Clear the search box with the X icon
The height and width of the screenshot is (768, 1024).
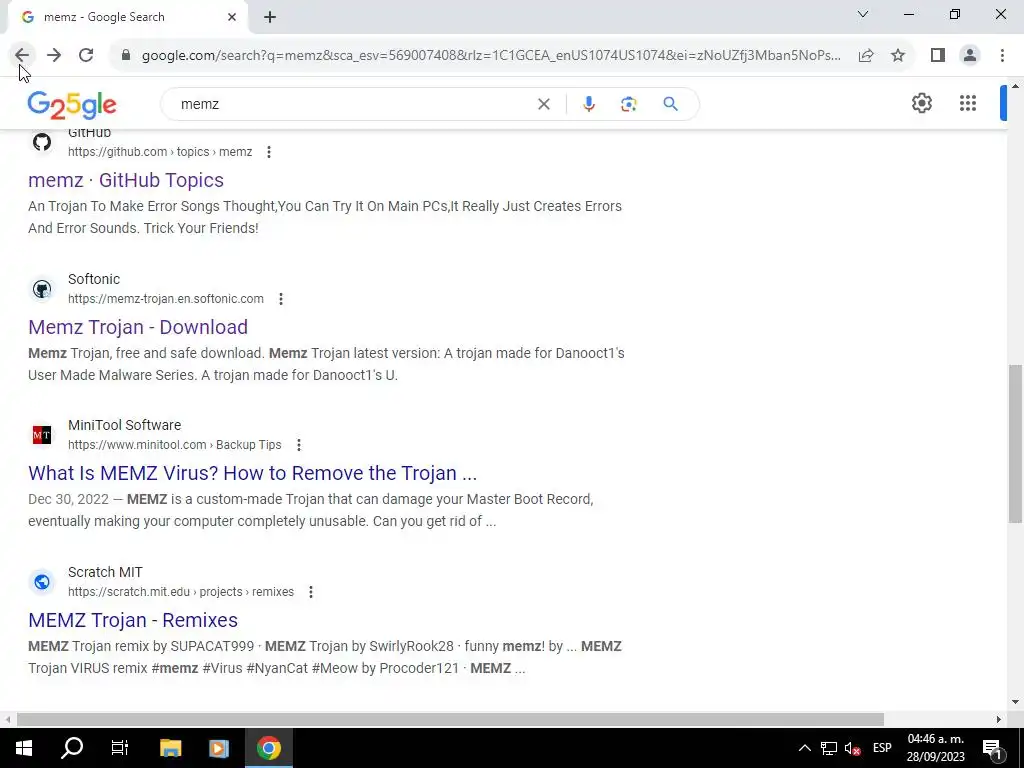point(543,104)
